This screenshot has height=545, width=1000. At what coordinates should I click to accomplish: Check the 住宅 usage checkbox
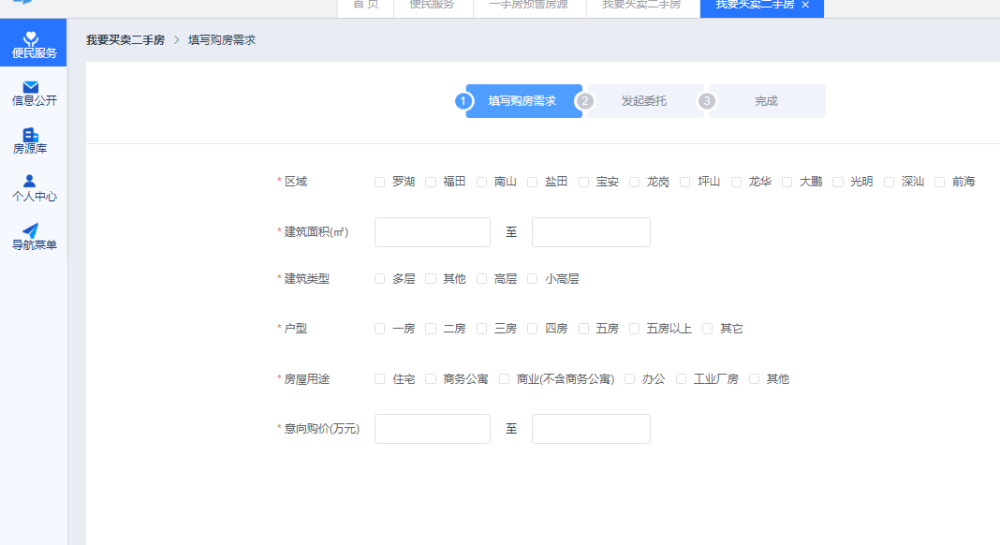click(379, 379)
